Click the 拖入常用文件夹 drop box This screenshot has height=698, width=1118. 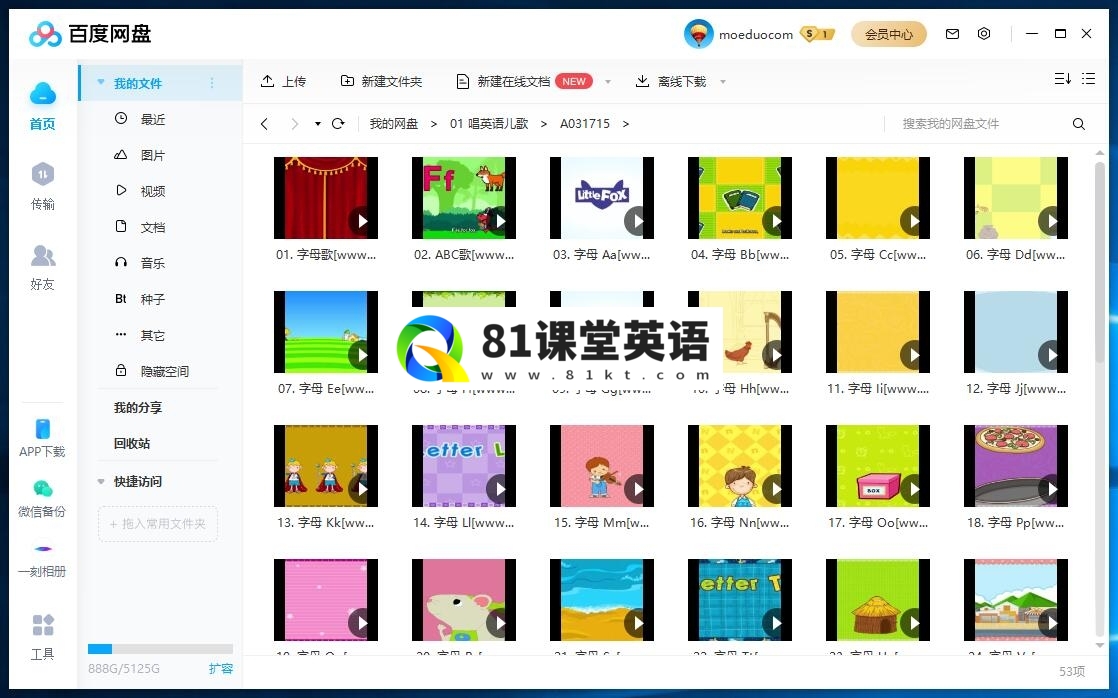(158, 523)
